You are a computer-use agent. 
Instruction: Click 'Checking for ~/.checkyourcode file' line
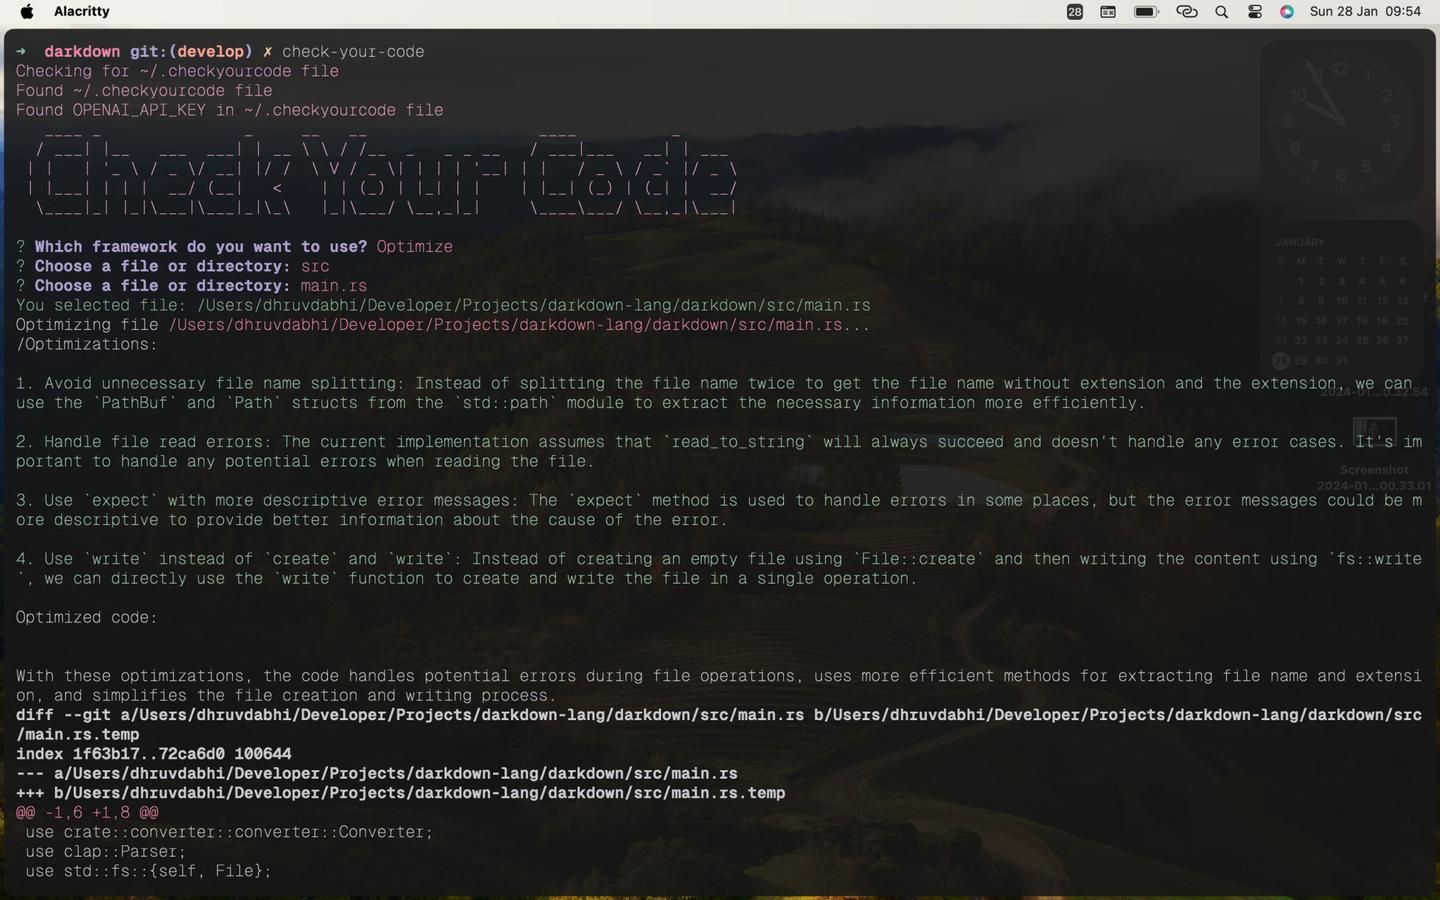(x=177, y=71)
